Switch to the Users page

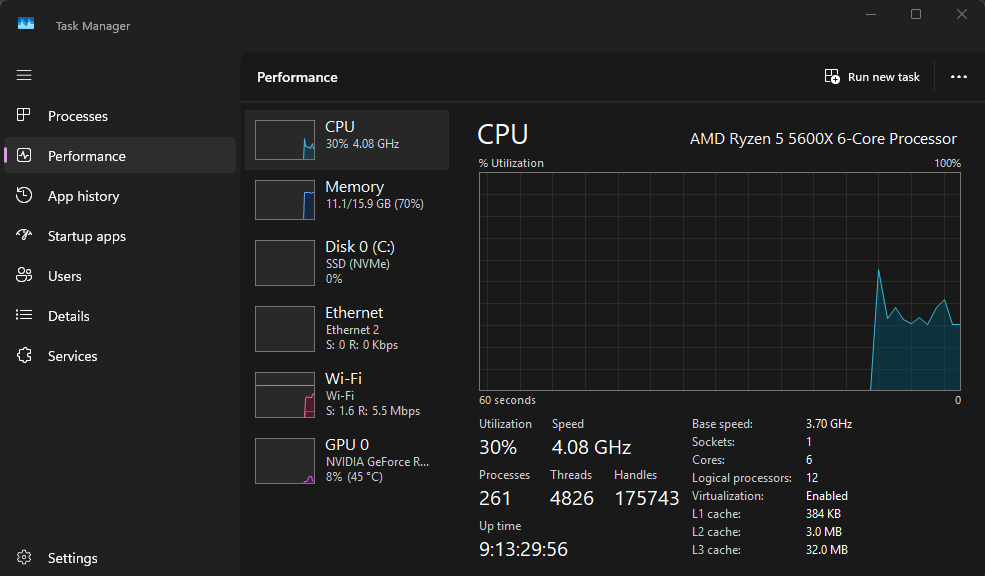(120, 276)
